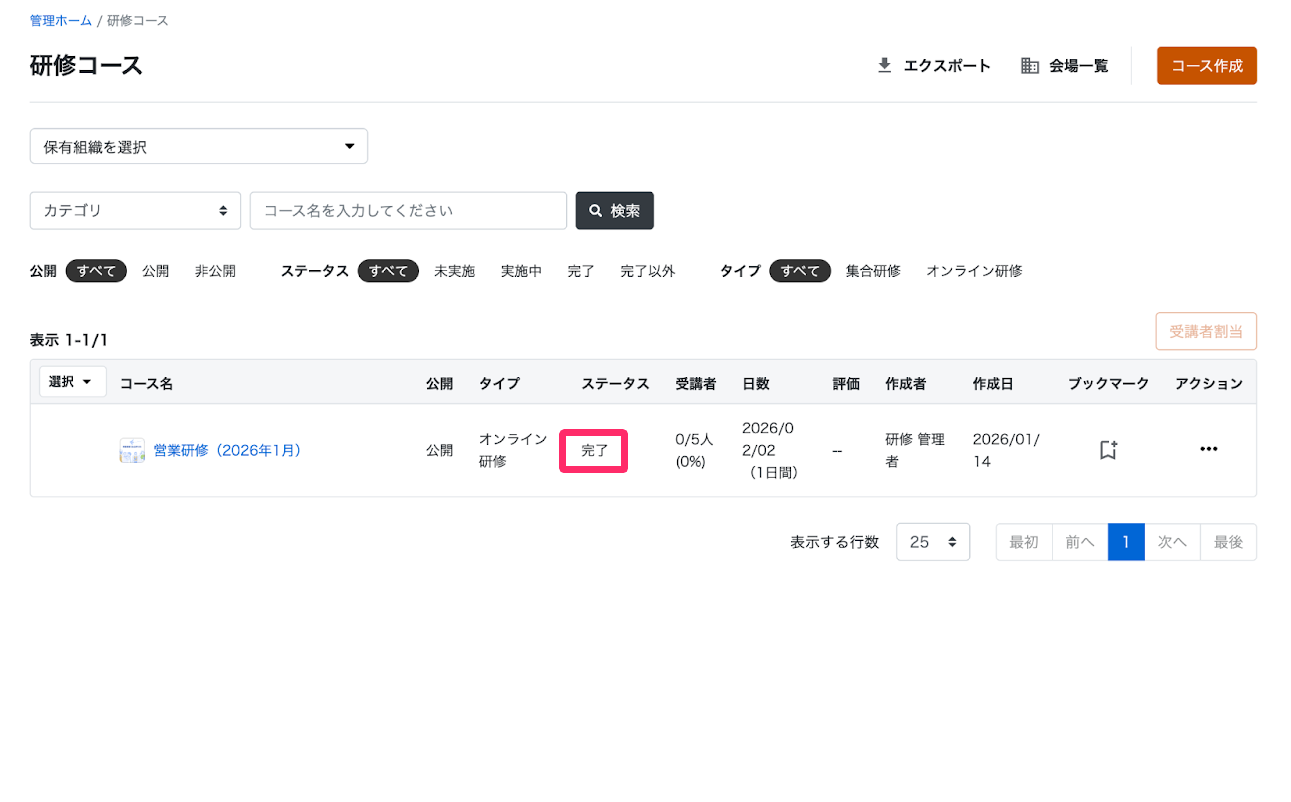Filter status by 実施中

pyautogui.click(x=521, y=271)
